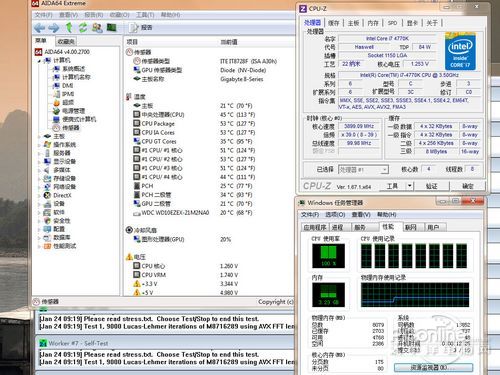
Task: Collapse the 计算机 tree node
Action: pos(39,61)
